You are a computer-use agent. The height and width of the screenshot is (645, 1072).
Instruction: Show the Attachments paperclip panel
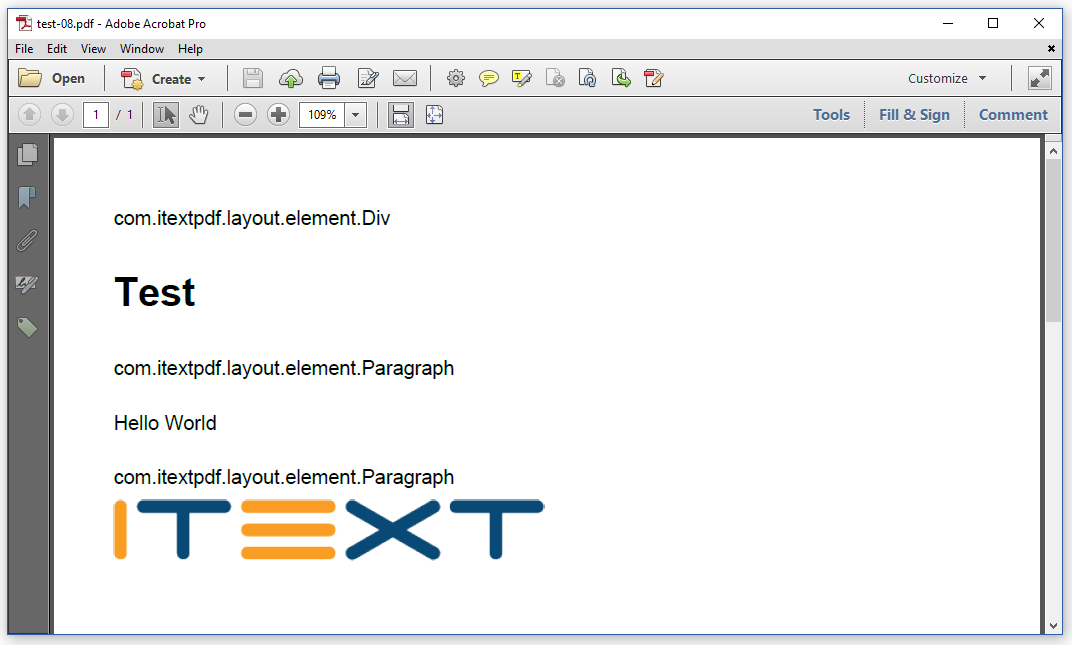pos(27,241)
